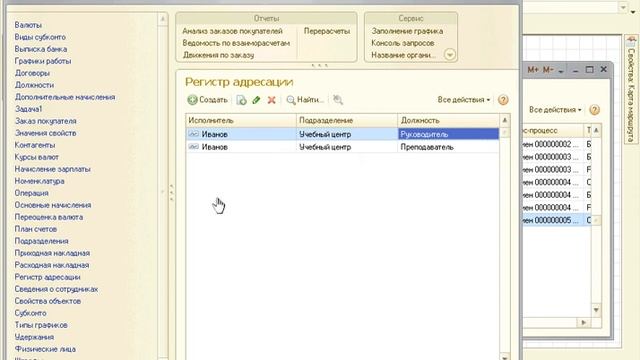Open Валюты in navigation panel
The height and width of the screenshot is (360, 640).
pyautogui.click(x=28, y=25)
